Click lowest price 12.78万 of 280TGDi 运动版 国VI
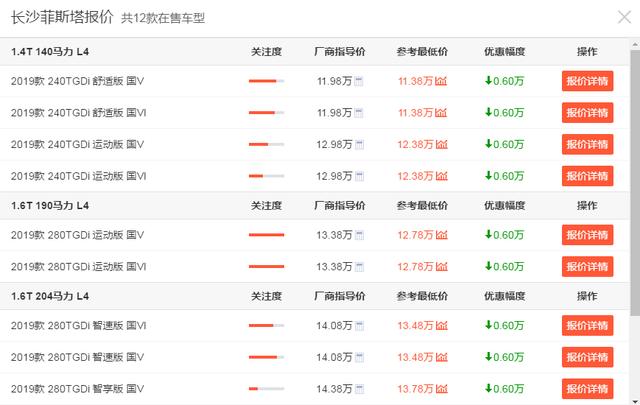Image resolution: width=640 pixels, height=405 pixels. [x=416, y=267]
